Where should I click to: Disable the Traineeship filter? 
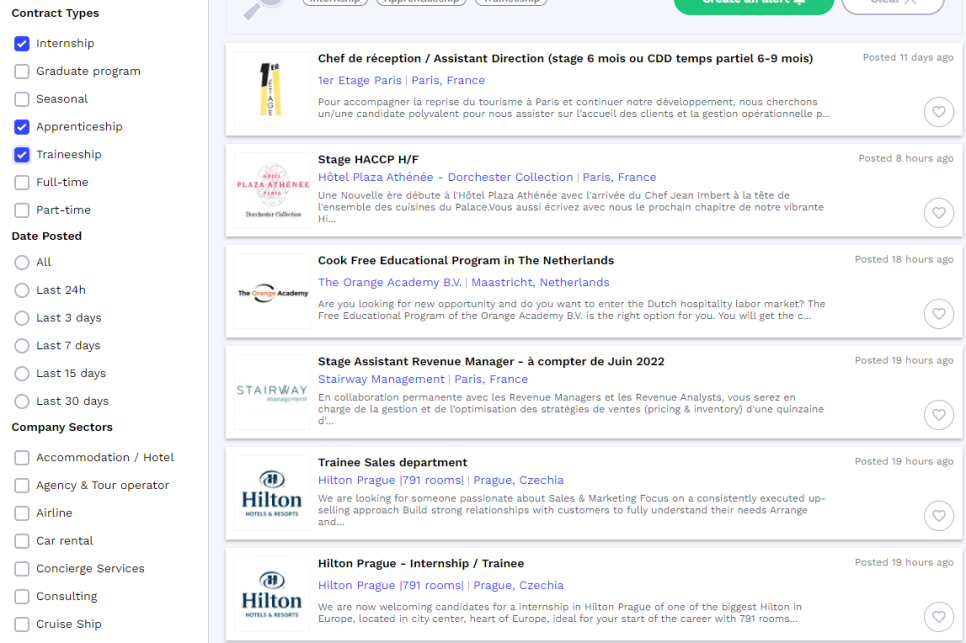(x=22, y=155)
